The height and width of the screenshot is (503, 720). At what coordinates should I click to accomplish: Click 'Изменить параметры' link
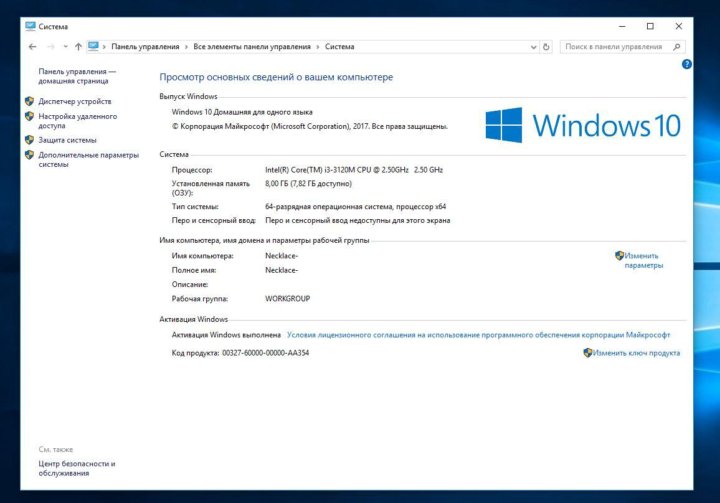[x=643, y=260]
